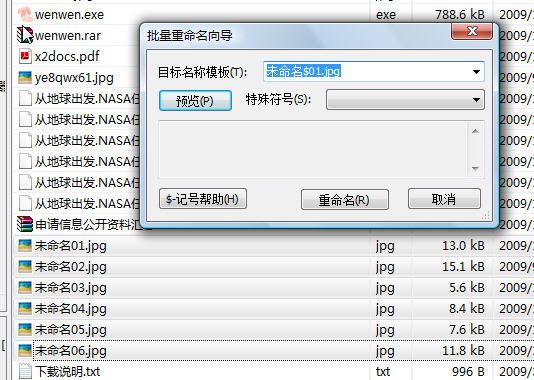
Task: Click the exe extension cell of wenwen.exe
Action: tap(386, 15)
